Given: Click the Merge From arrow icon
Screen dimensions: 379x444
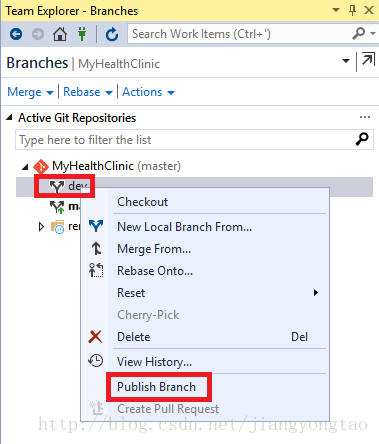Looking at the screenshot, I should pyautogui.click(x=96, y=248).
